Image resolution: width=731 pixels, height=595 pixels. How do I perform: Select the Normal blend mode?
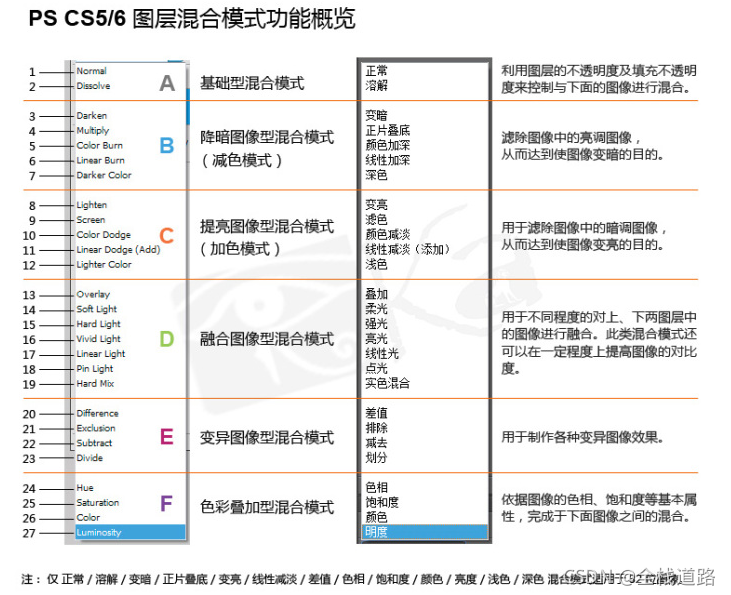[91, 71]
